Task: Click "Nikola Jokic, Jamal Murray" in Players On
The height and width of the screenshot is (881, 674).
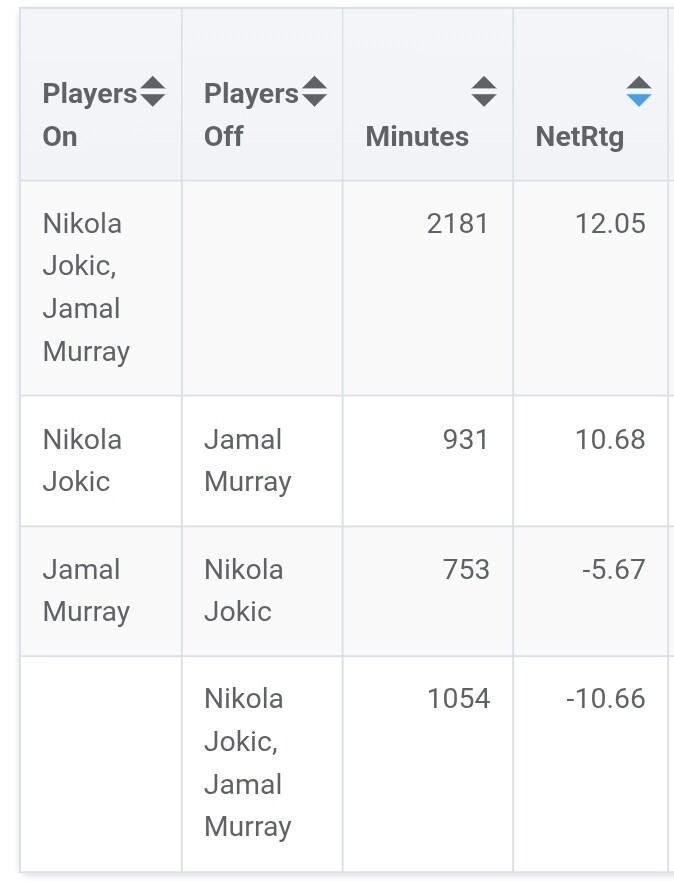Action: 86,287
